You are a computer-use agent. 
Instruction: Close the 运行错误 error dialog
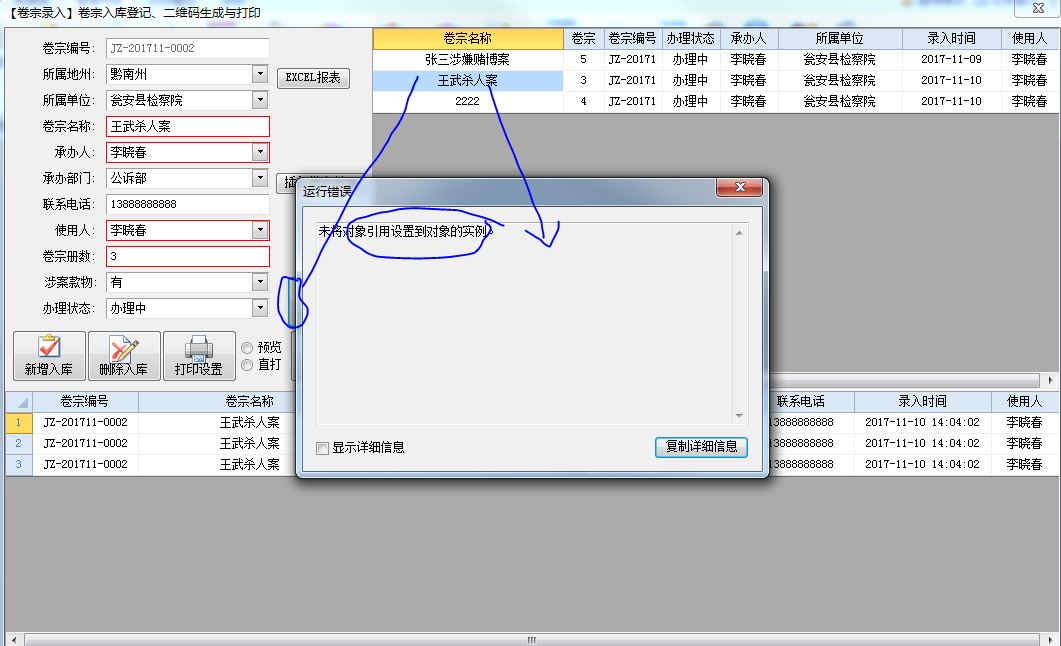click(x=739, y=189)
